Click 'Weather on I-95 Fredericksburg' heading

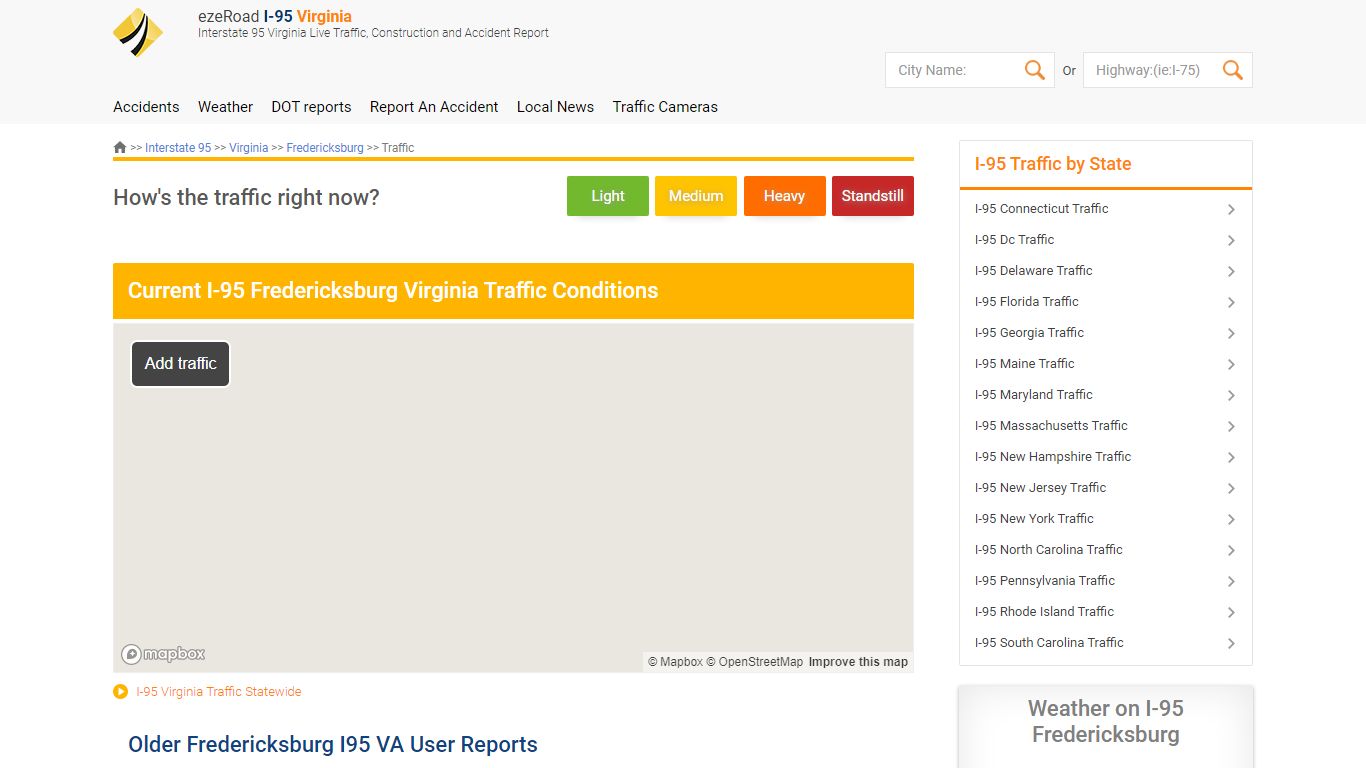point(1106,721)
